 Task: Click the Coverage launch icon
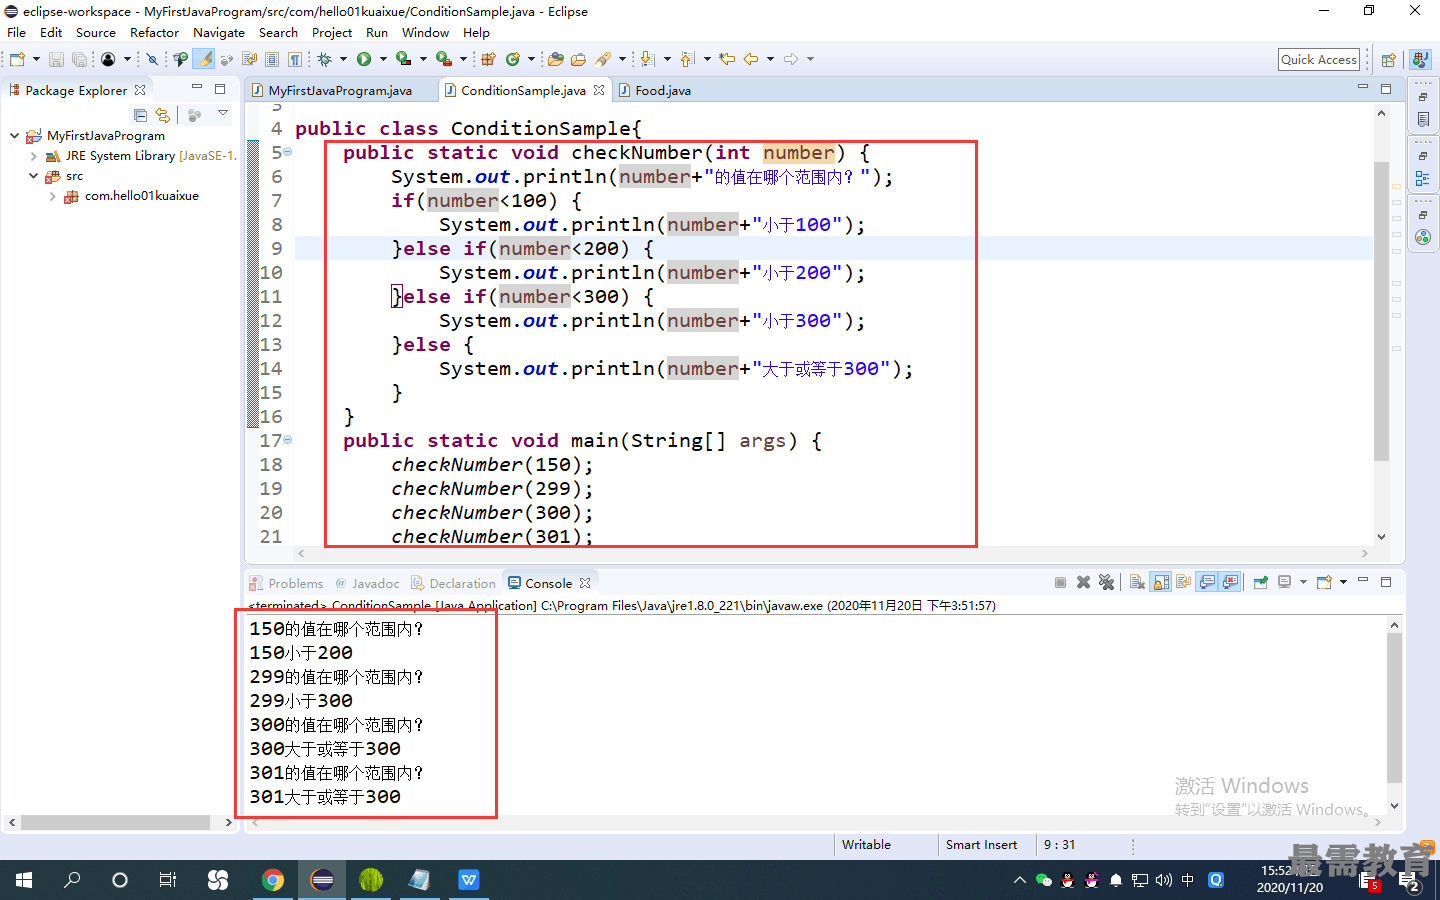[x=403, y=59]
